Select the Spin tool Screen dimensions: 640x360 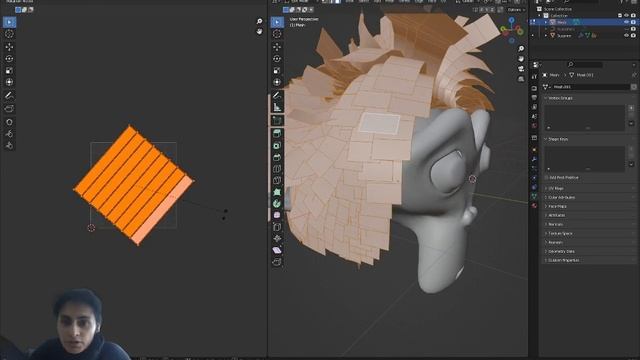coord(277,203)
